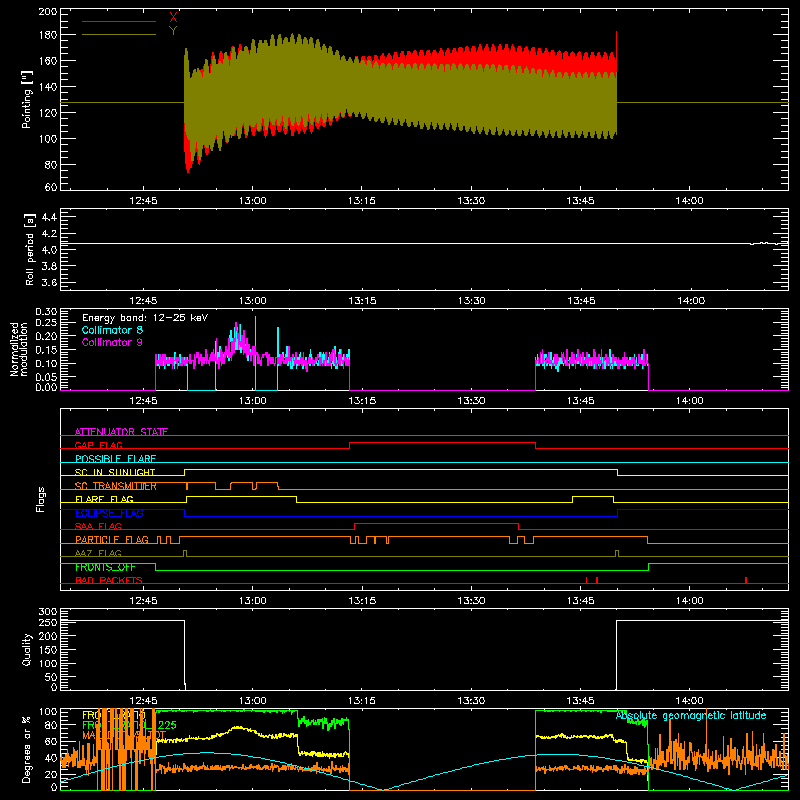This screenshot has width=800, height=800.
Task: Click the 13:30 time label below modulation plot
Action: click(x=471, y=401)
